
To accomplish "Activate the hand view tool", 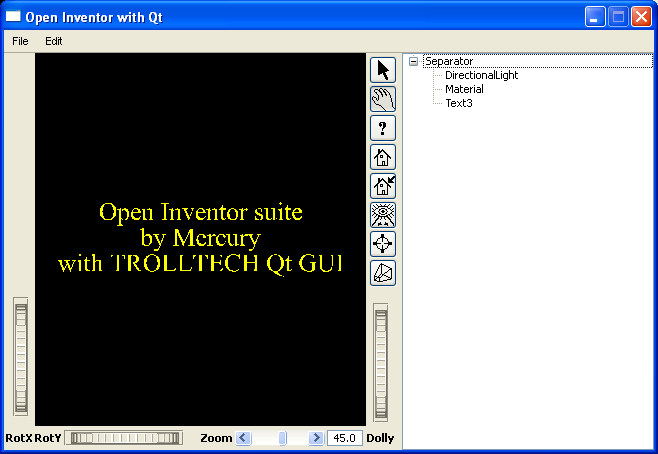I will pyautogui.click(x=383, y=99).
